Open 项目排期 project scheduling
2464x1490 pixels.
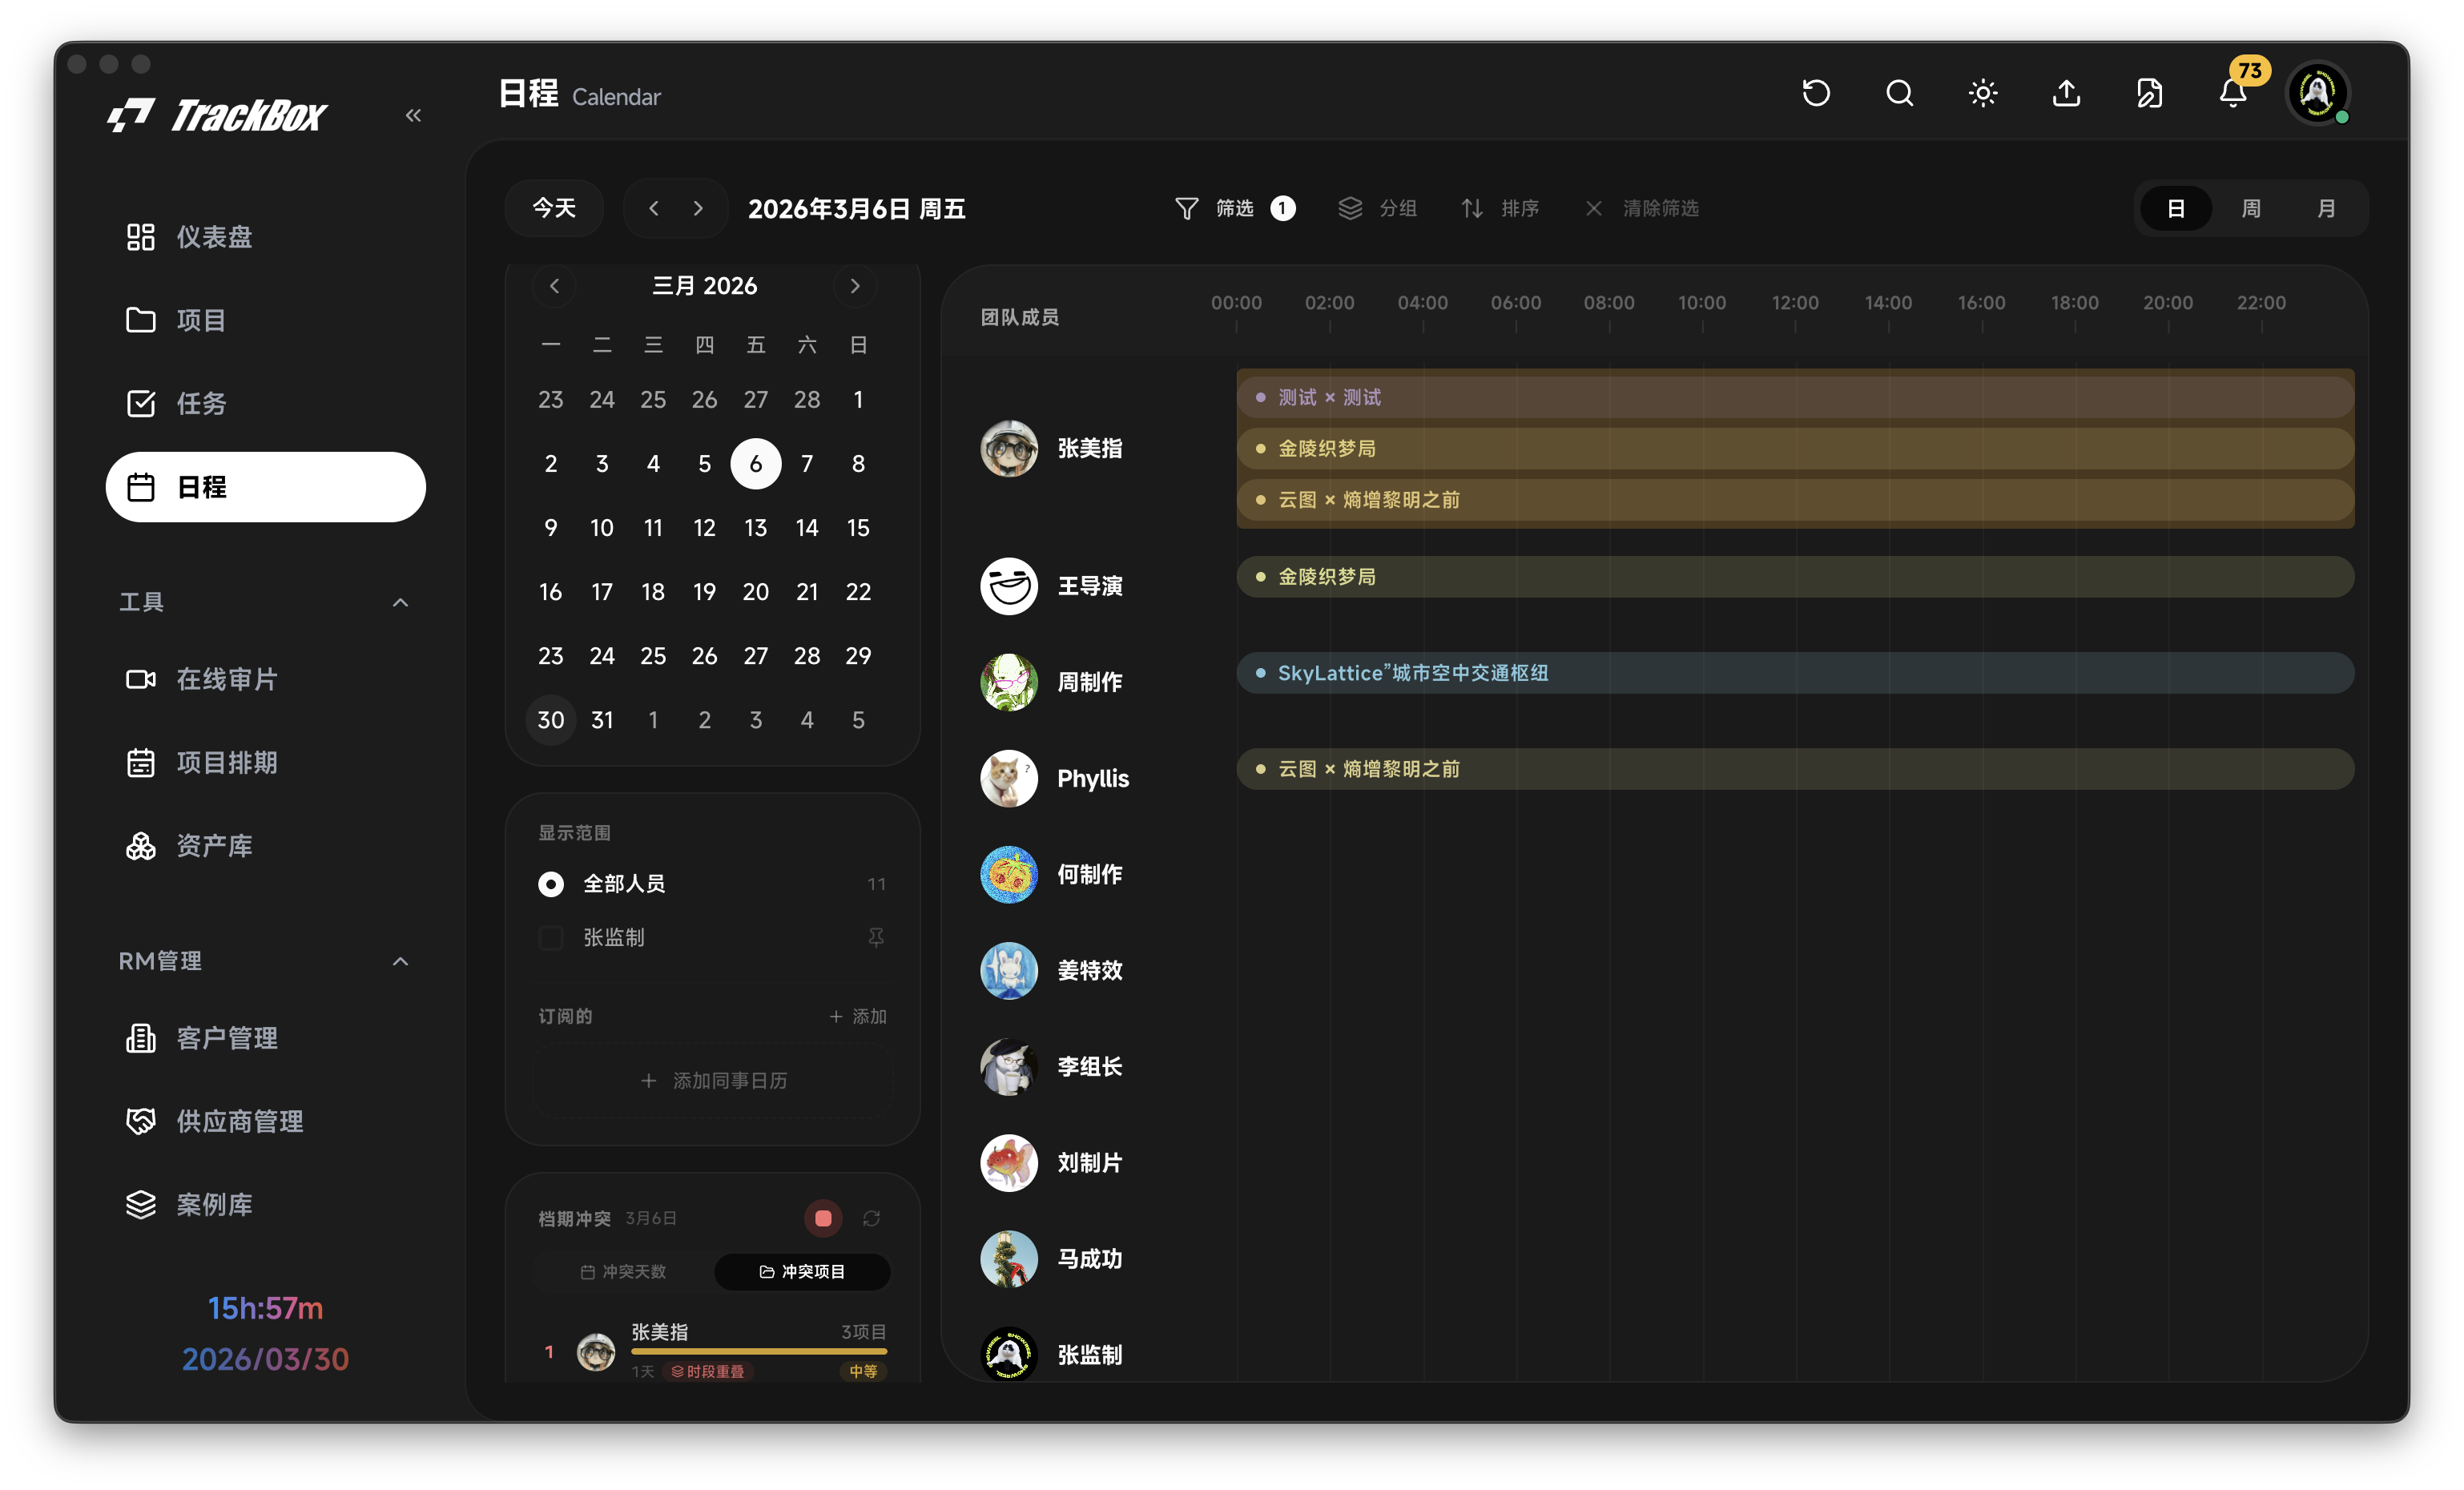pos(265,762)
